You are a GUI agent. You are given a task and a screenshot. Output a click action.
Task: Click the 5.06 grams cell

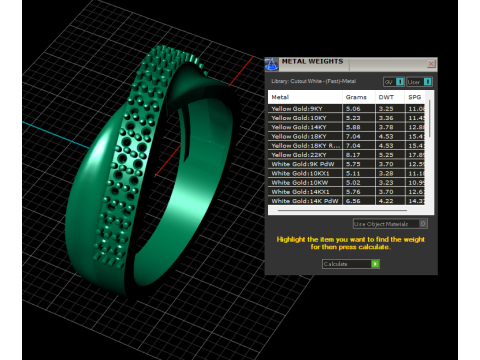(359, 109)
